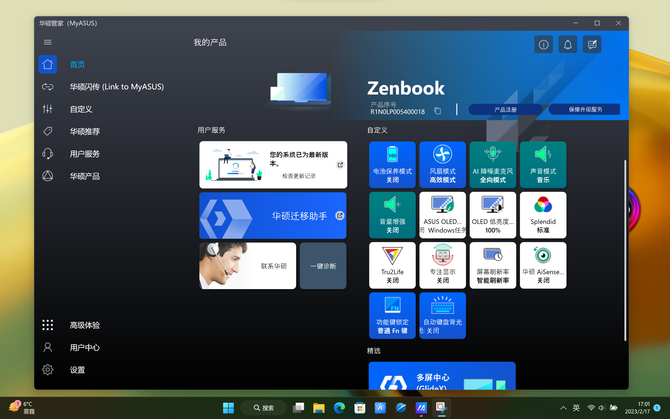Open the 联系华硕 card

pos(247,266)
